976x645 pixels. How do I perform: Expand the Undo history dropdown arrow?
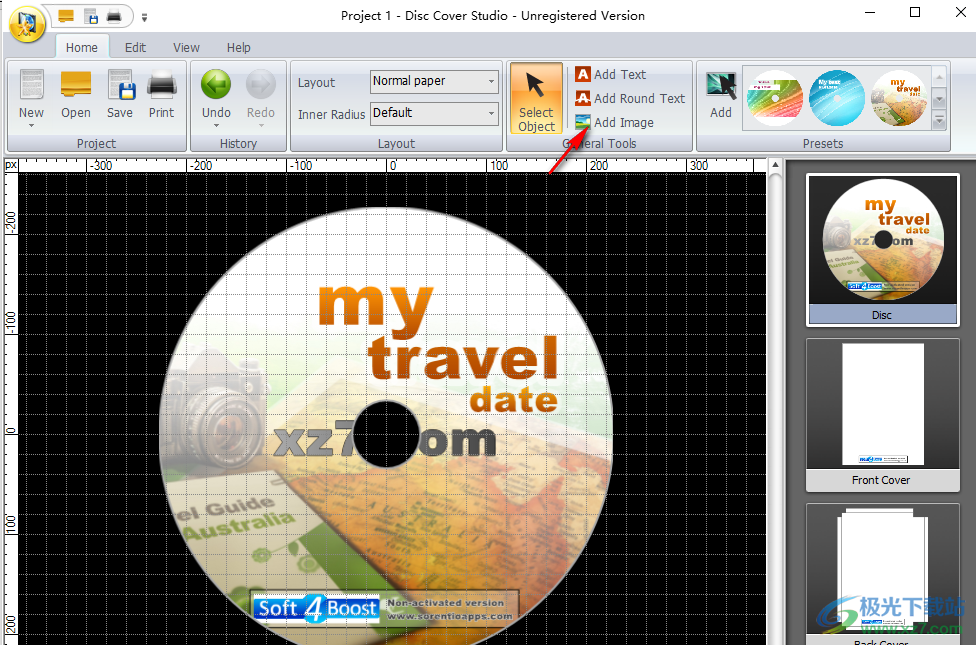(x=216, y=126)
